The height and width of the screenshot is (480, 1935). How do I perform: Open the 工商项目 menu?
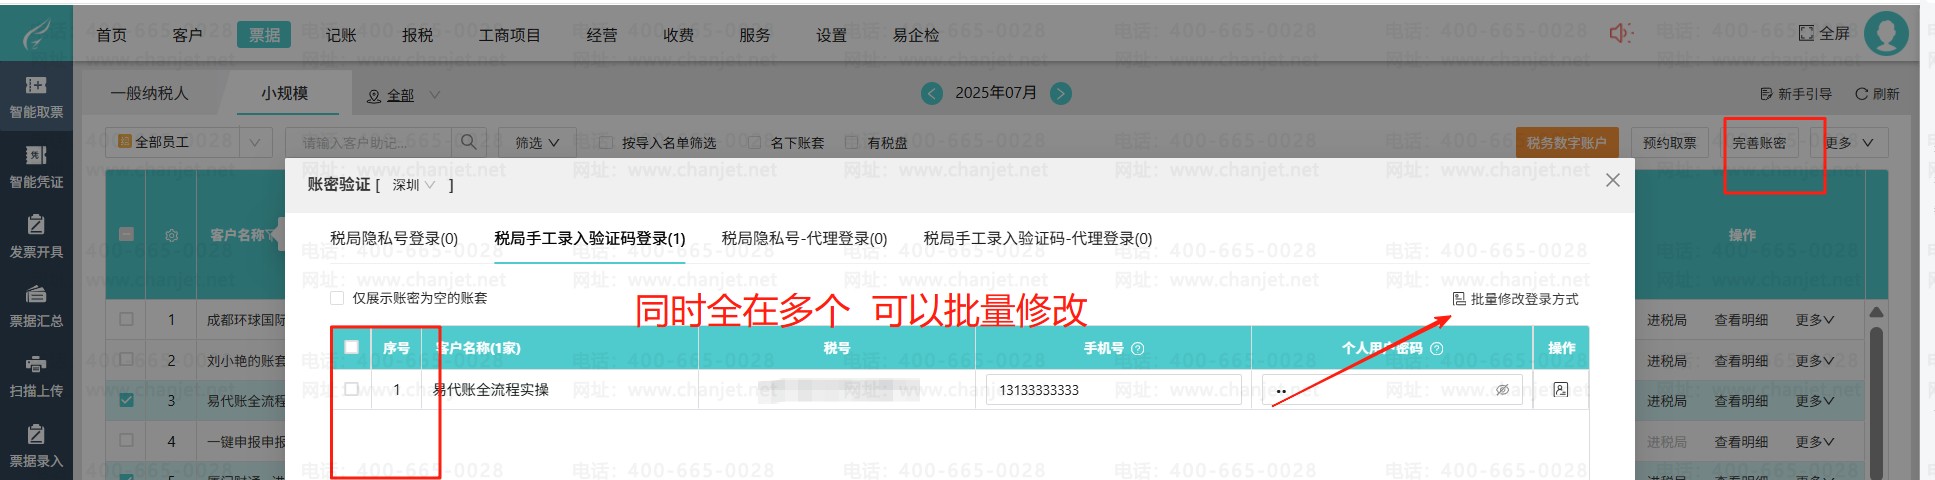(510, 35)
